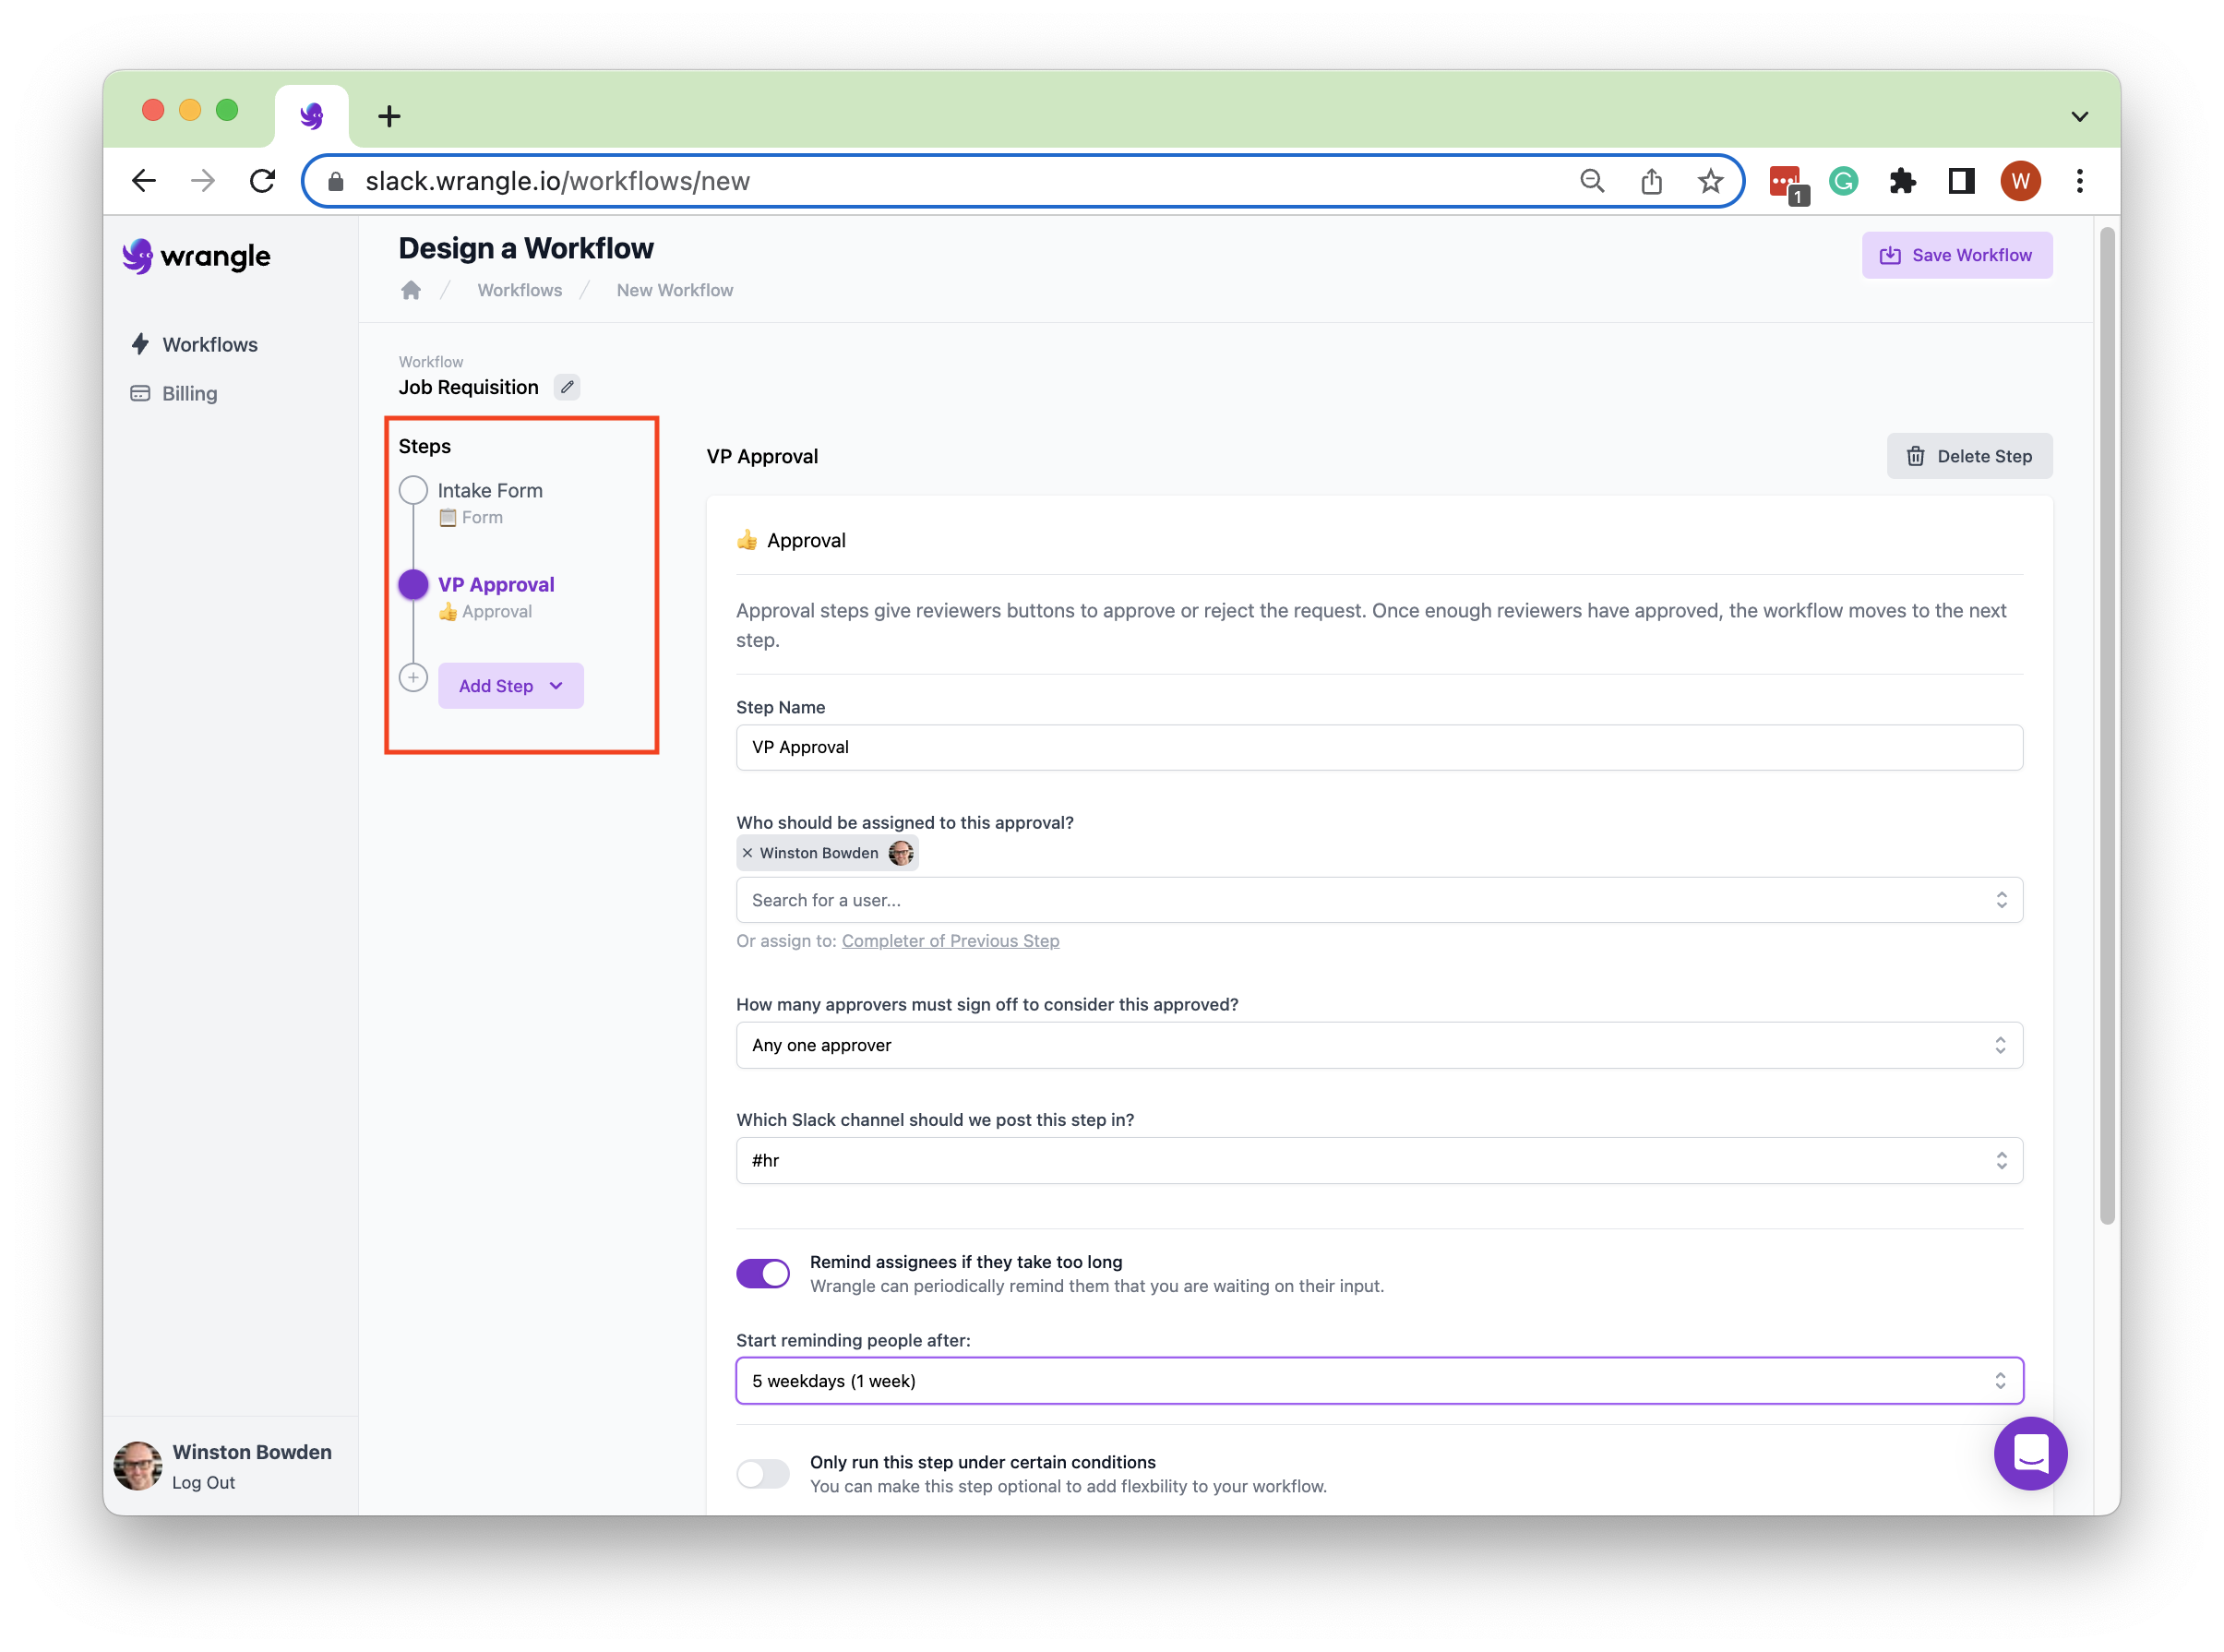Open Billing in the sidebar
Screen dimensions: 2224x1652
point(189,394)
